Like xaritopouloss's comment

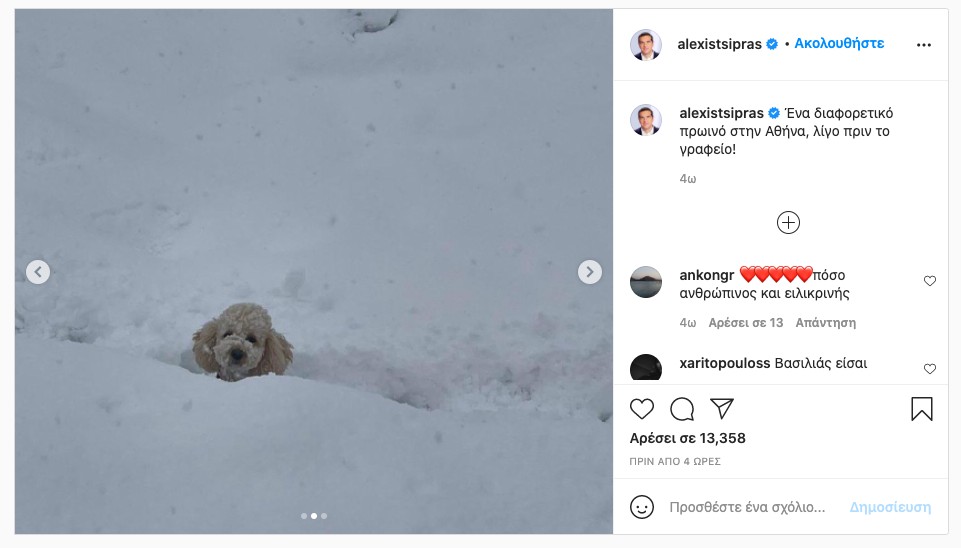coord(930,369)
